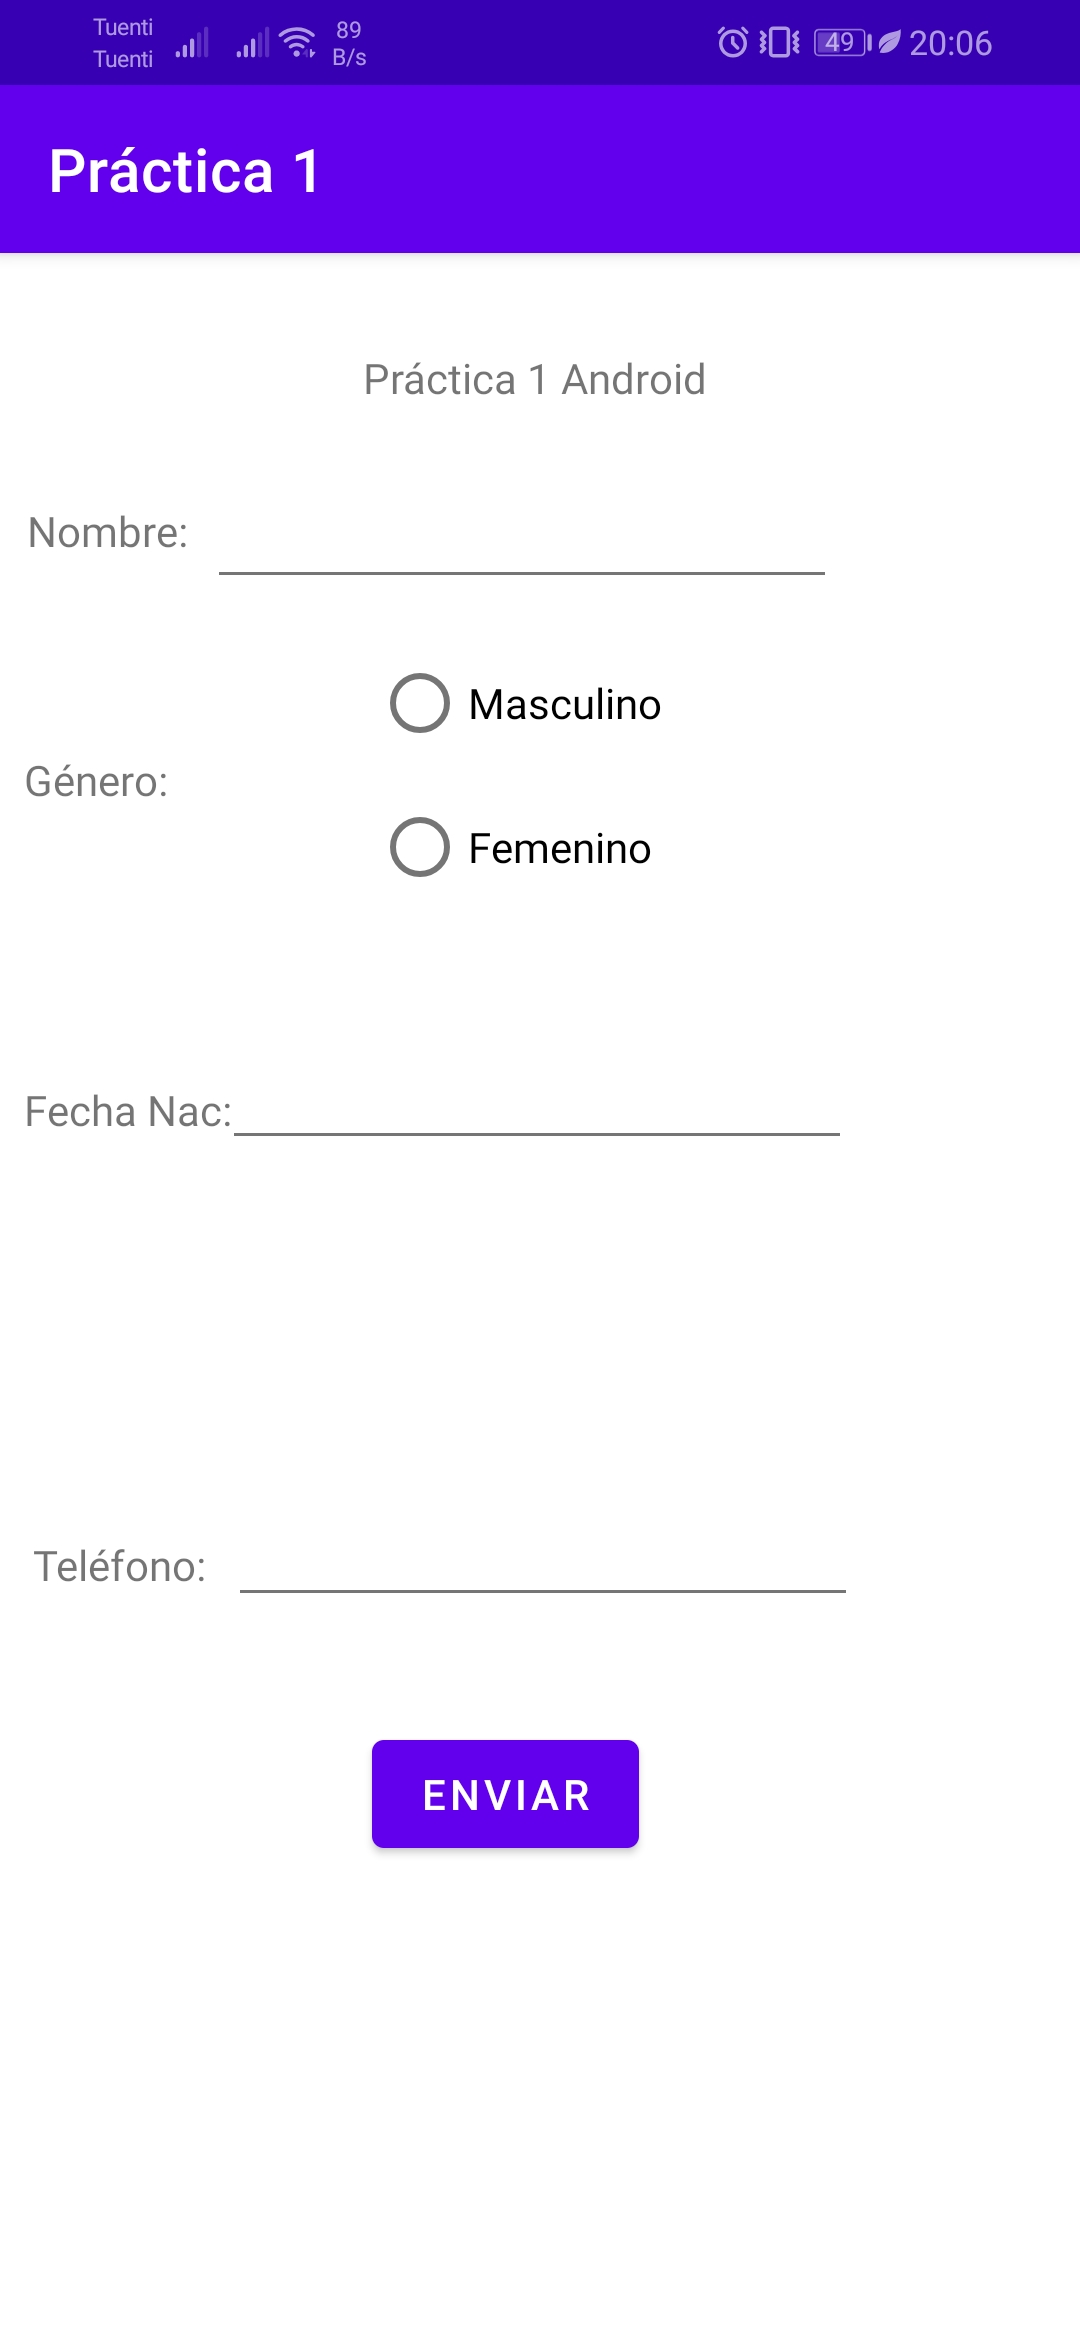The image size is (1080, 2340).
Task: Select the Masculino radio button
Action: tap(420, 703)
